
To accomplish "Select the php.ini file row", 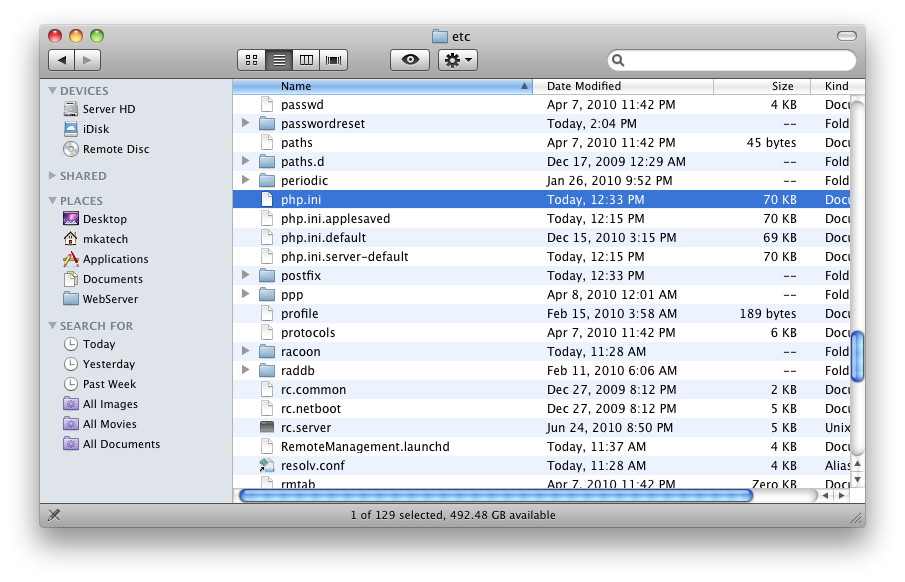I will [541, 199].
